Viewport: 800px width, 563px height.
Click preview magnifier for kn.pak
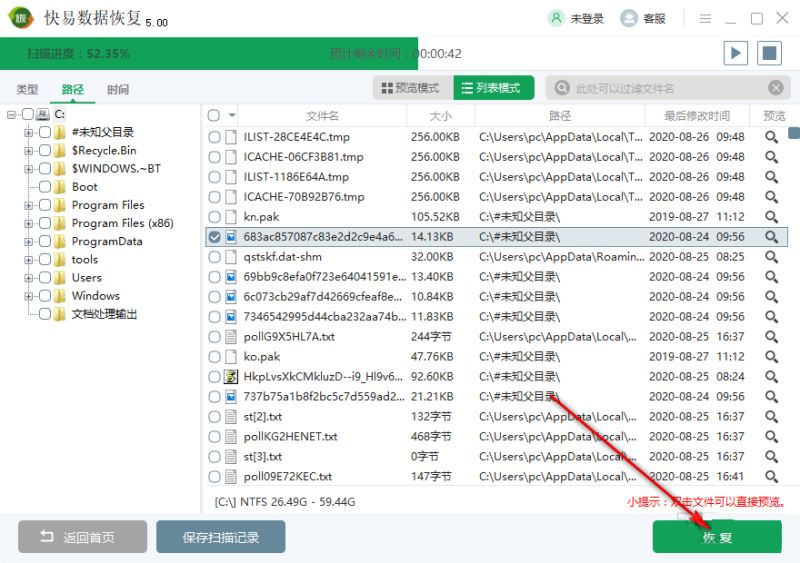771,217
